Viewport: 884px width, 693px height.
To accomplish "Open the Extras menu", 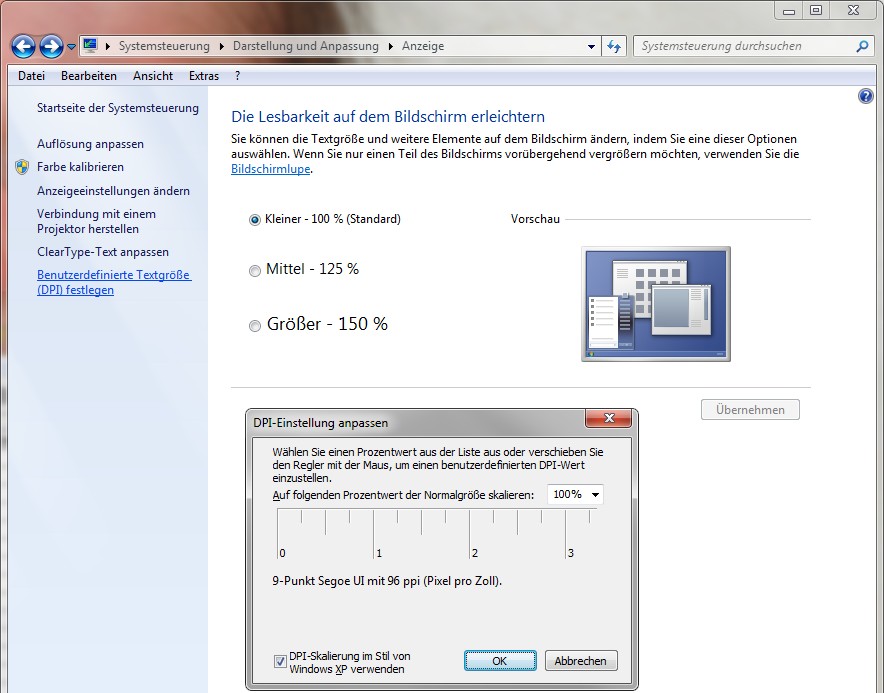I will pos(204,76).
